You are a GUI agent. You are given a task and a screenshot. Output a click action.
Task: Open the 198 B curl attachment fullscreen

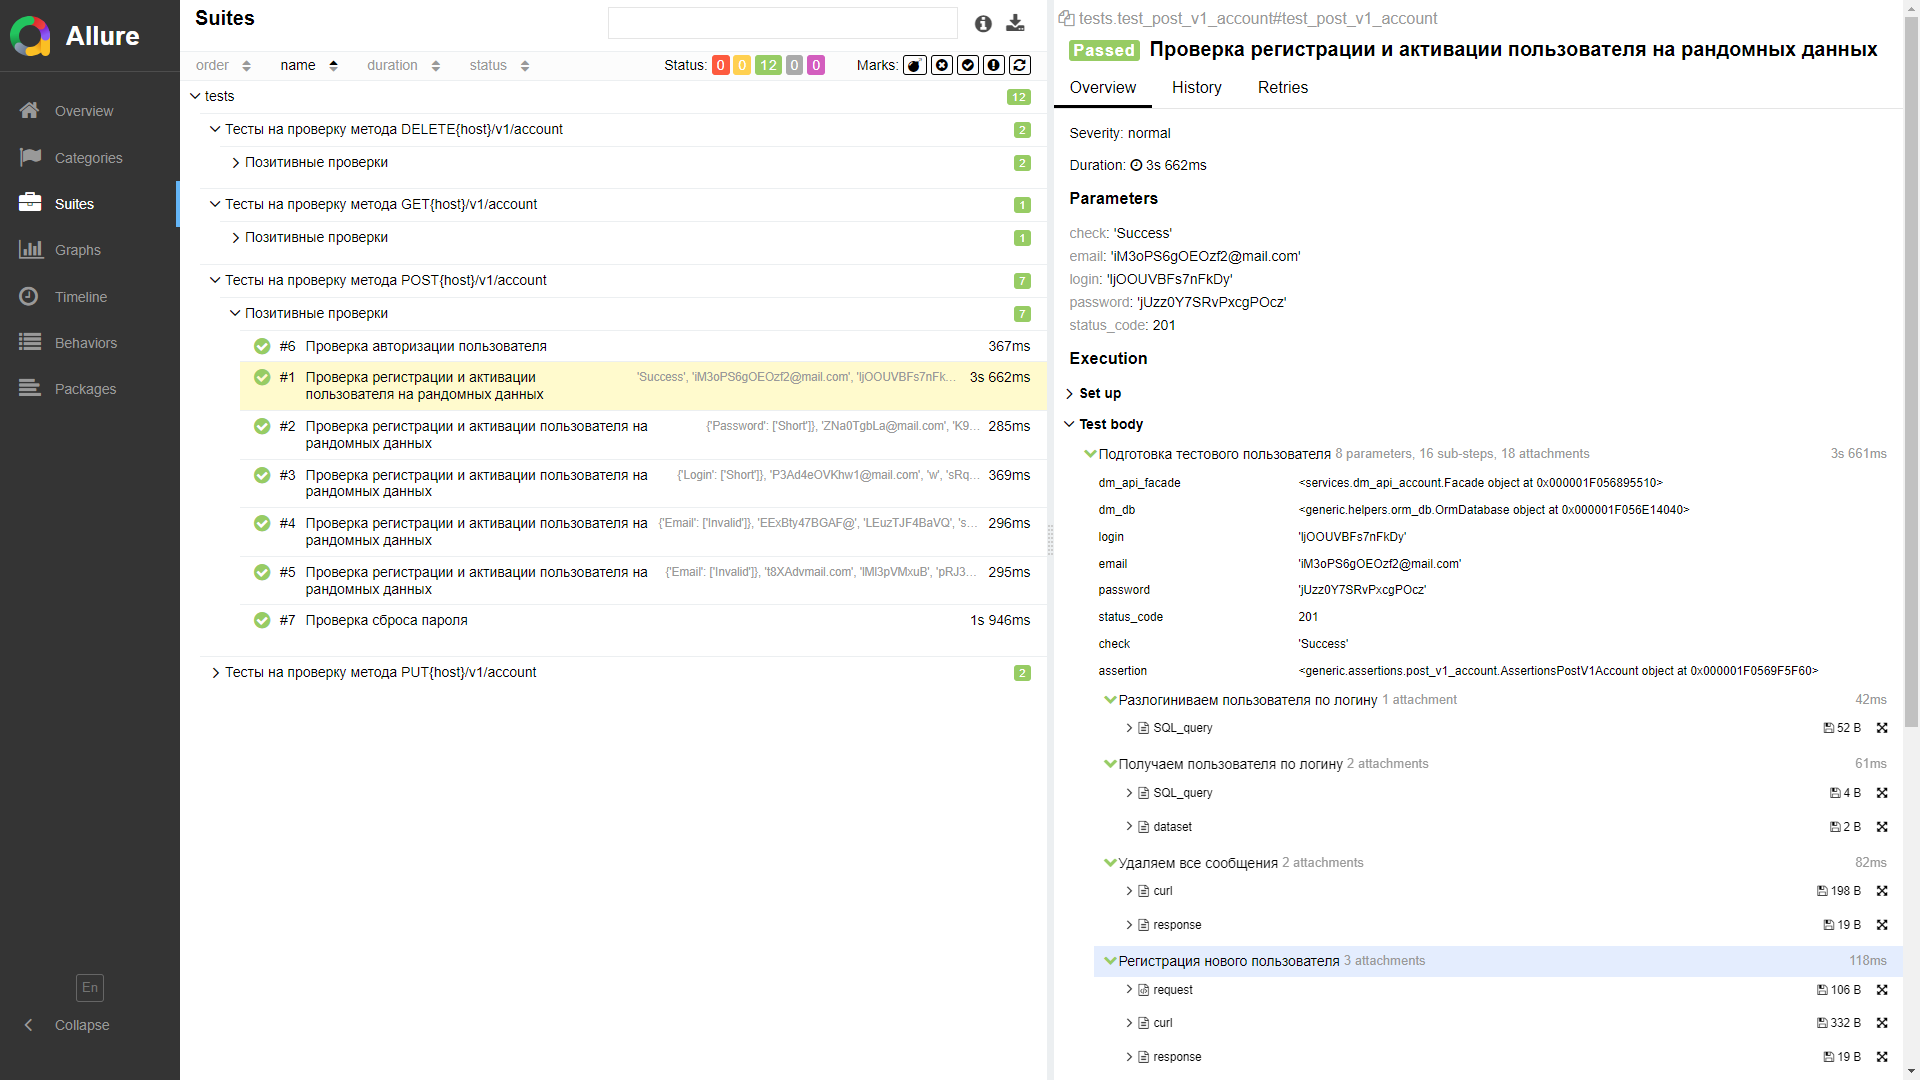(1882, 891)
